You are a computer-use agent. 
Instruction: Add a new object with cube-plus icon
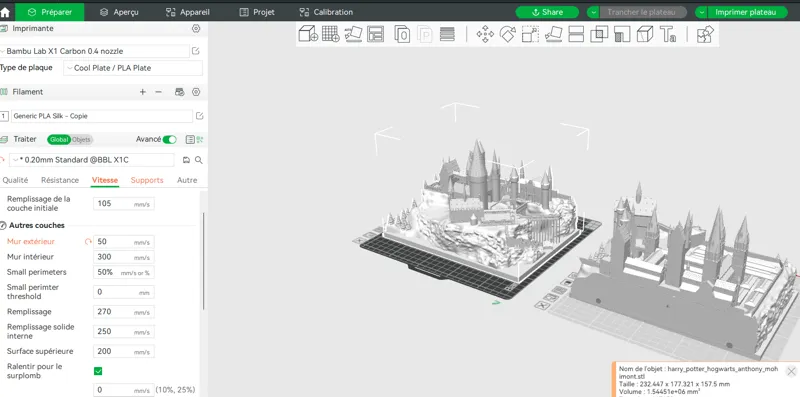click(x=308, y=34)
